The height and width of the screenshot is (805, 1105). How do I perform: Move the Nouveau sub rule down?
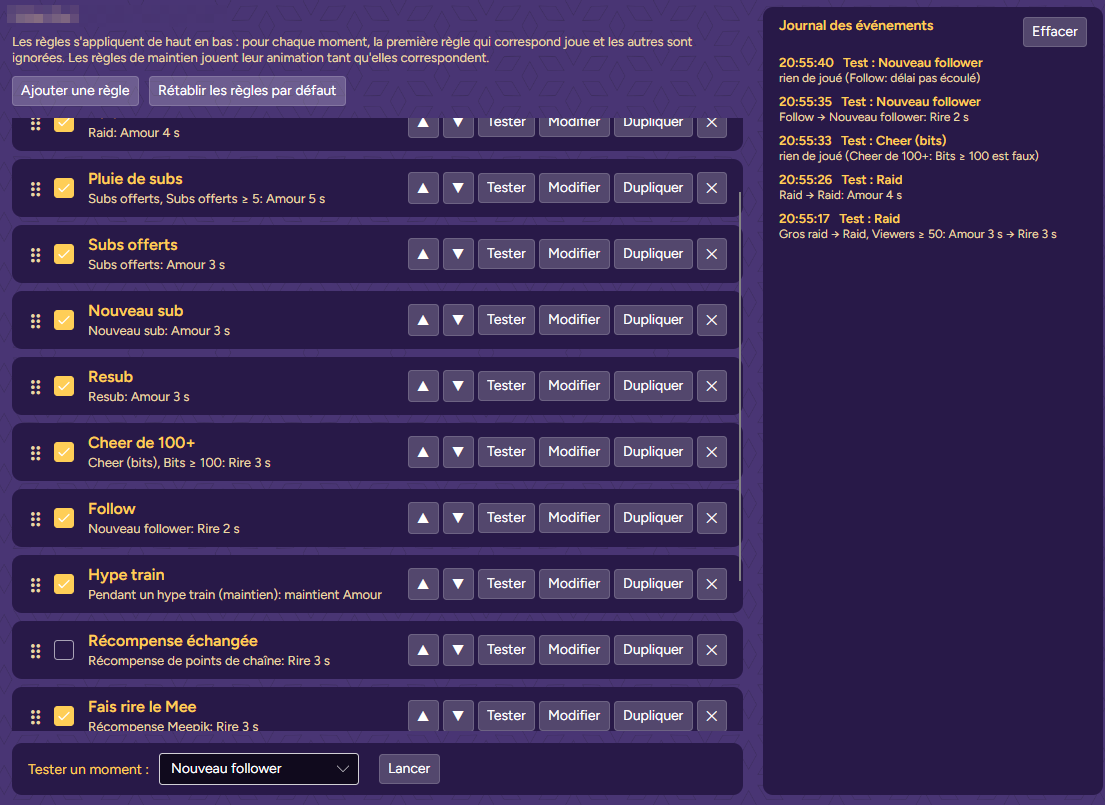[x=458, y=320]
